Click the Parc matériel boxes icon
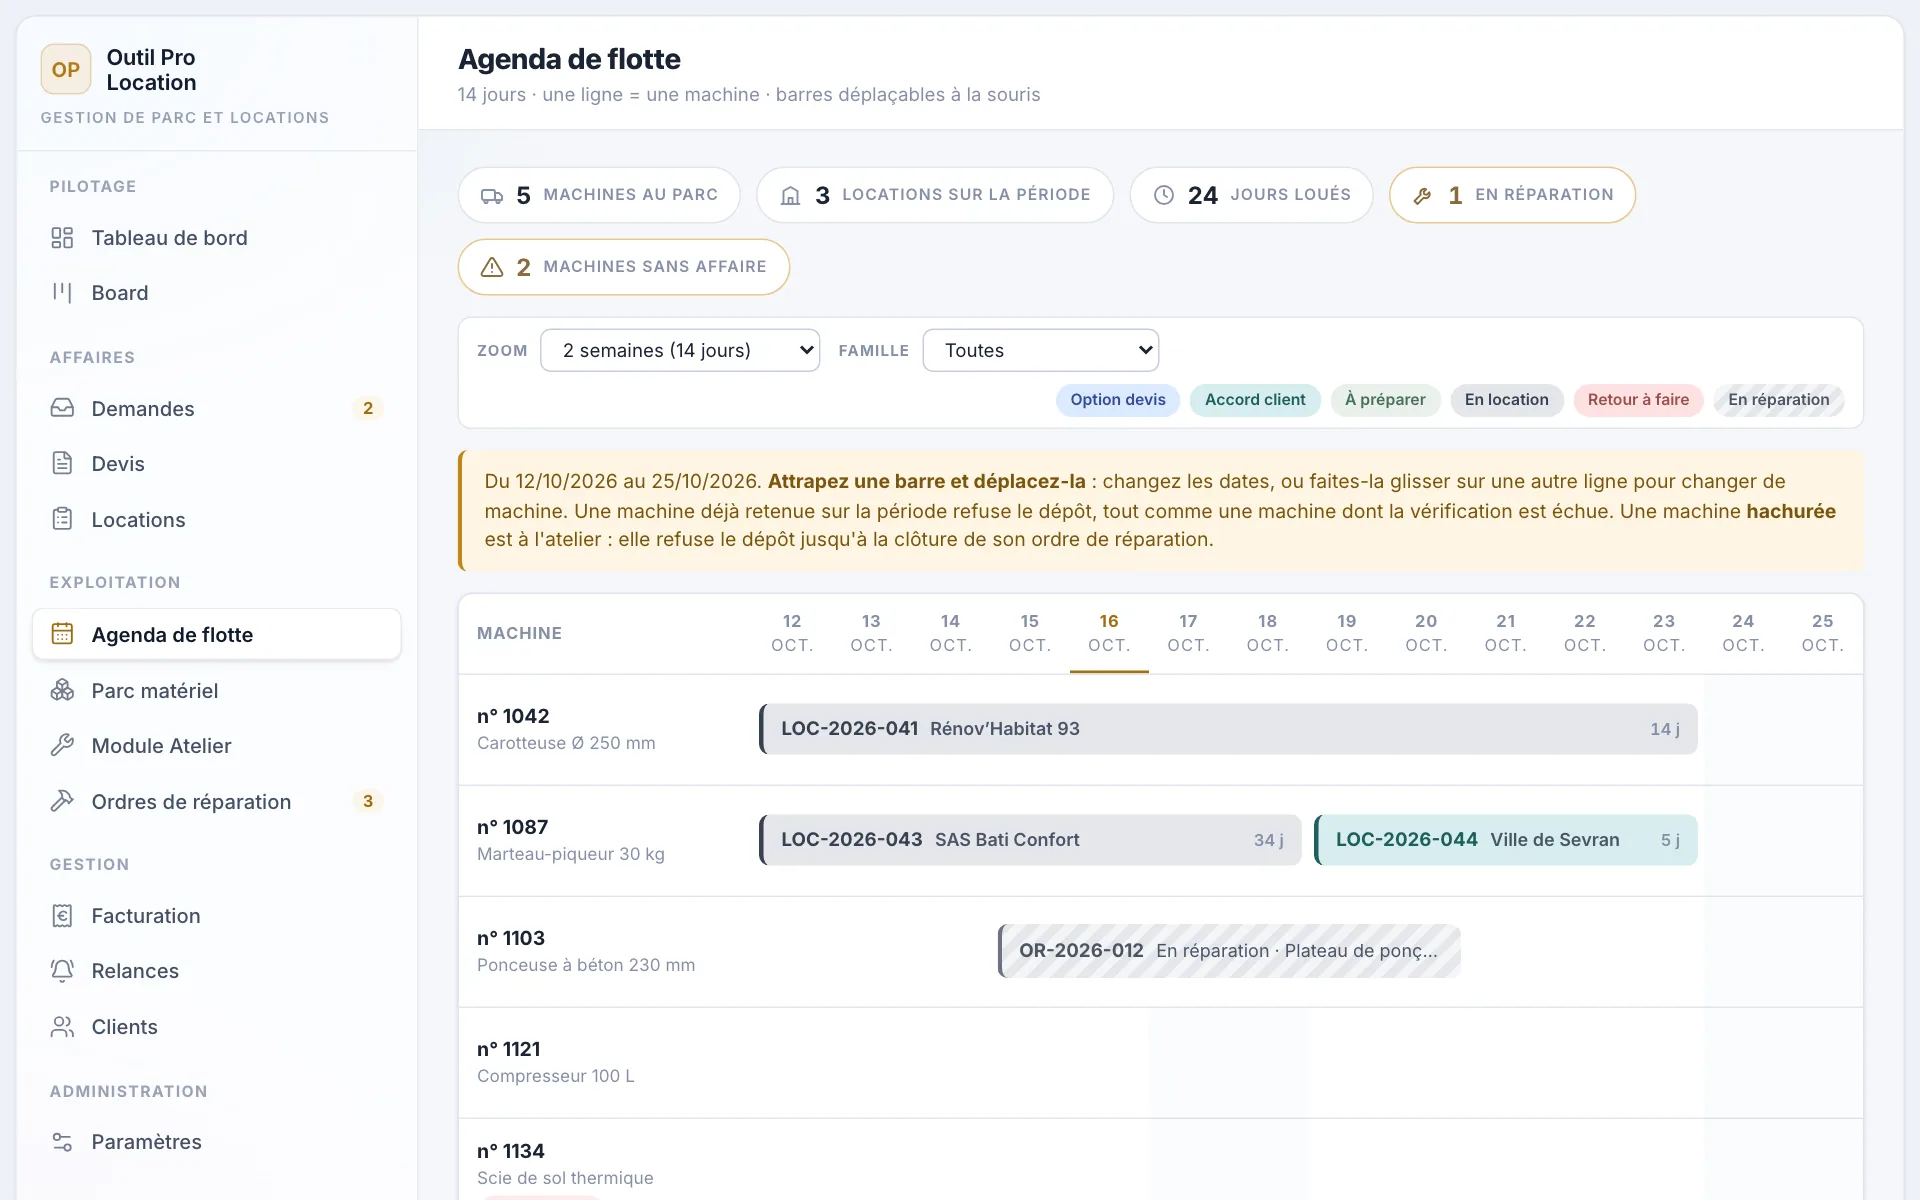 pyautogui.click(x=62, y=690)
